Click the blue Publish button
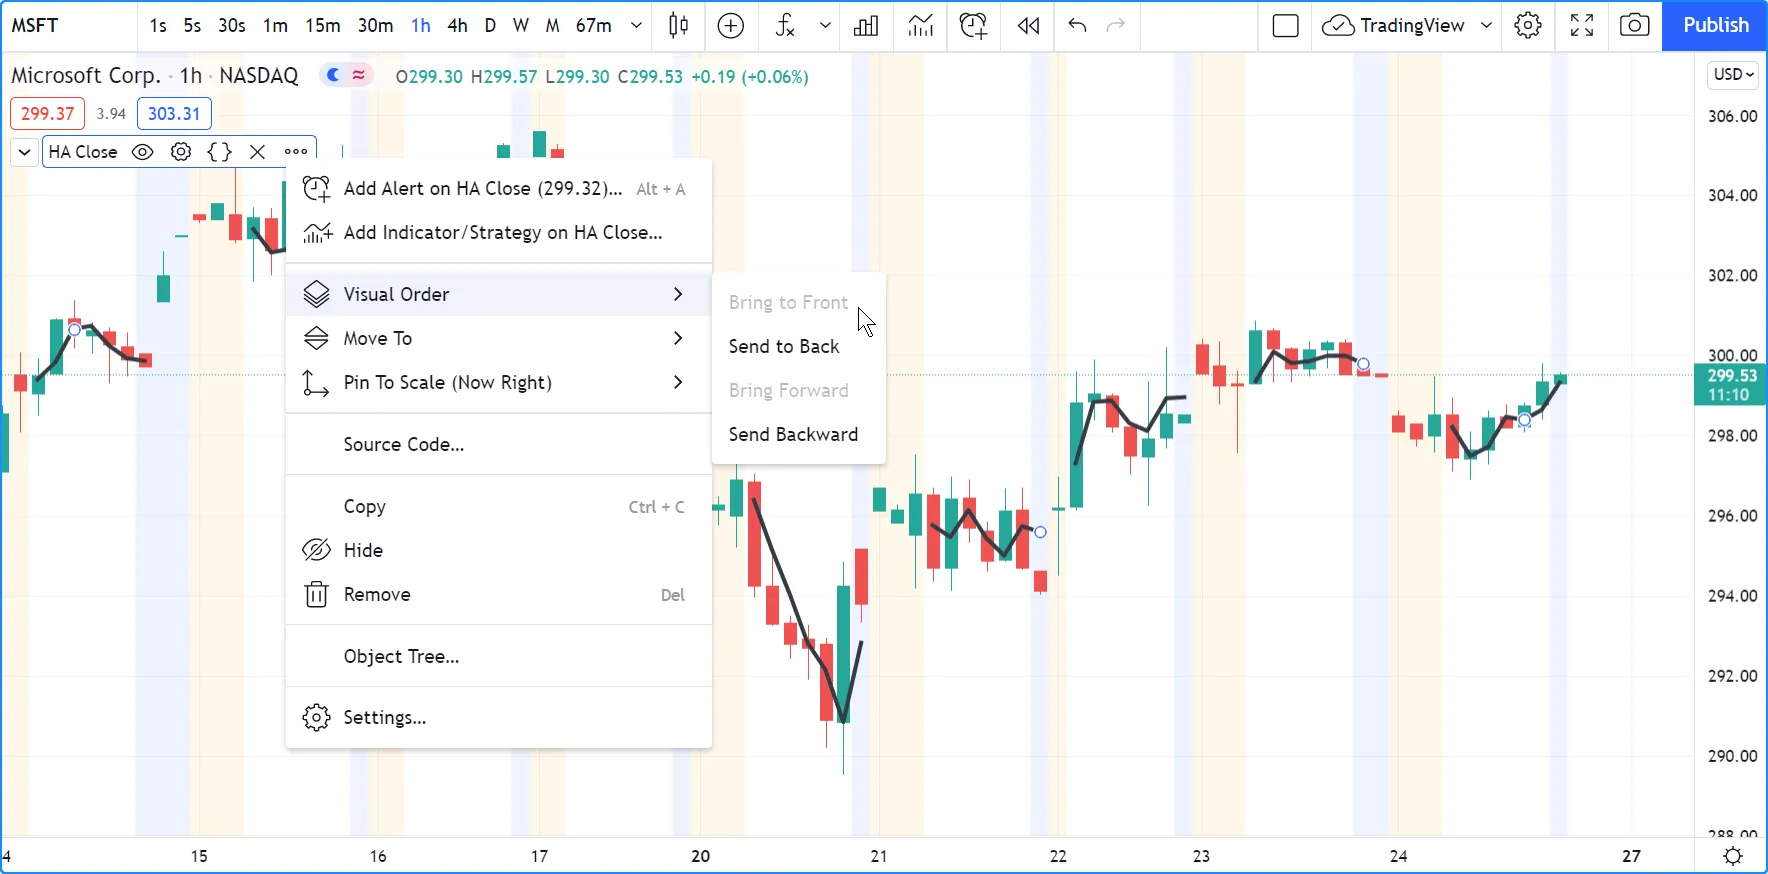The height and width of the screenshot is (874, 1768). tap(1715, 26)
